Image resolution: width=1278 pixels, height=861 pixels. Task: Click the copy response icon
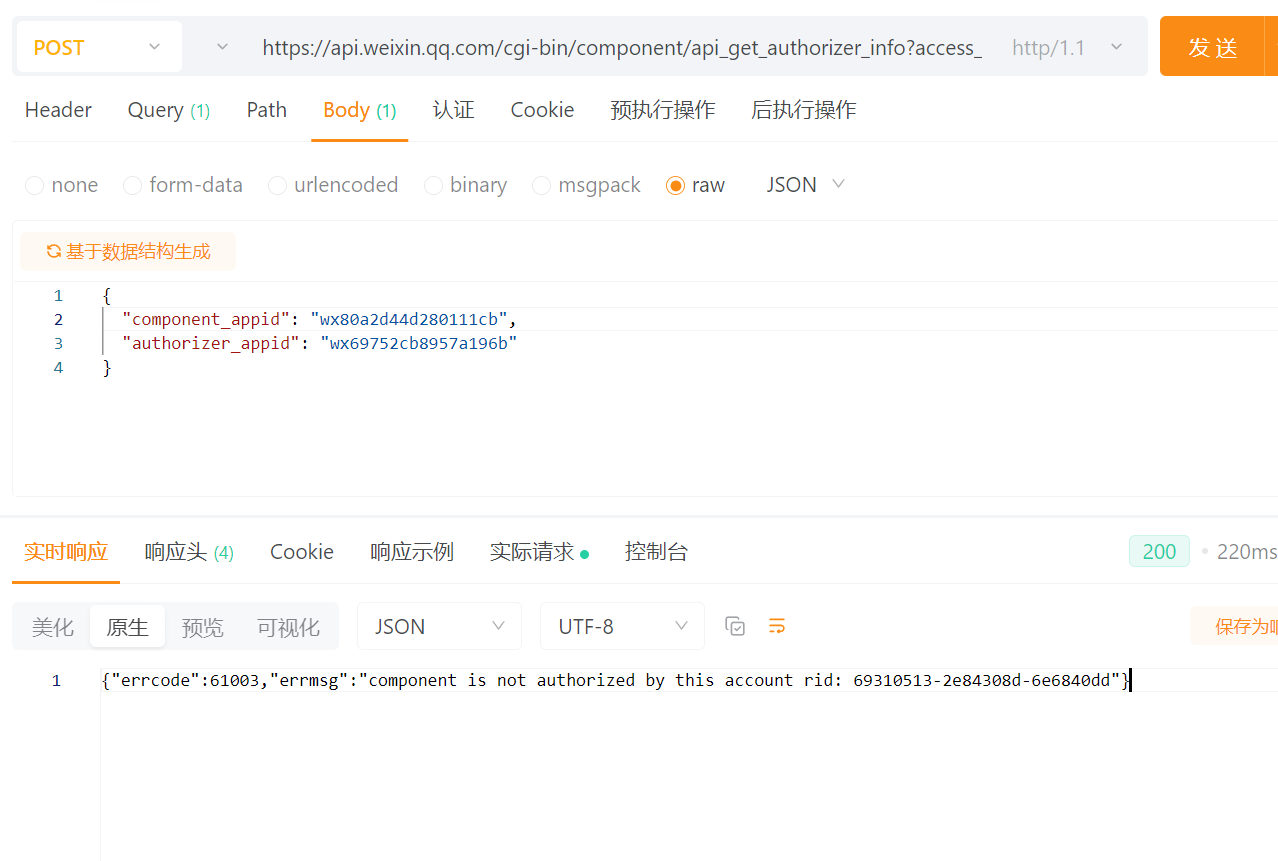point(735,627)
